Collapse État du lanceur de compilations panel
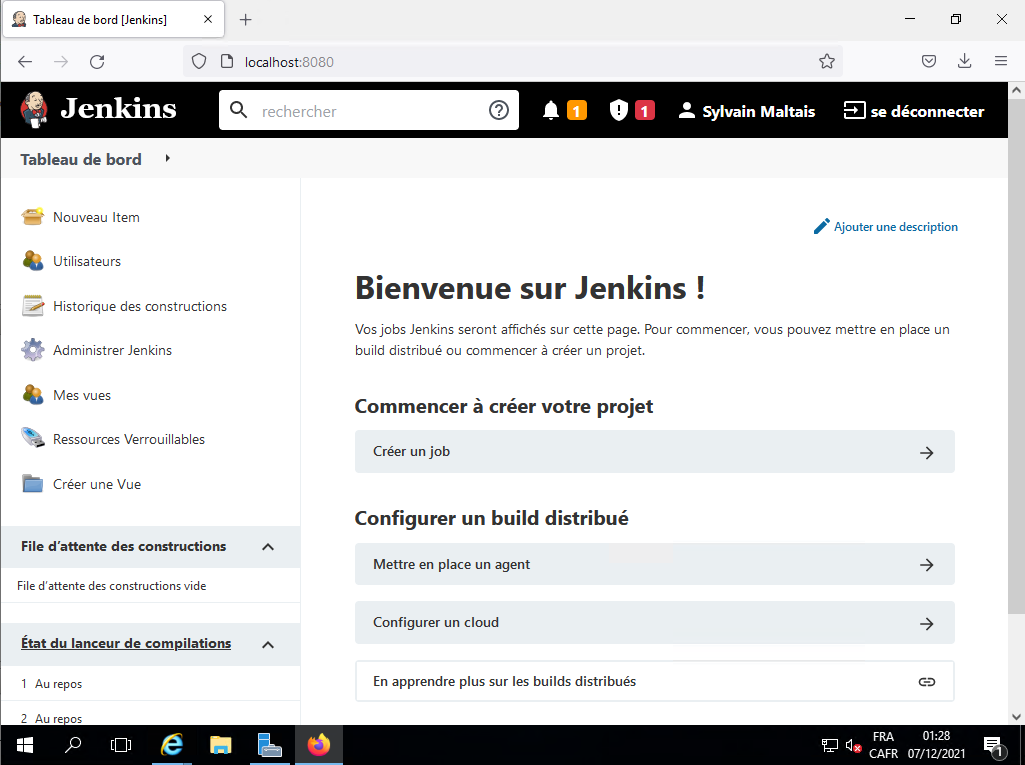The height and width of the screenshot is (765, 1025). pos(268,644)
